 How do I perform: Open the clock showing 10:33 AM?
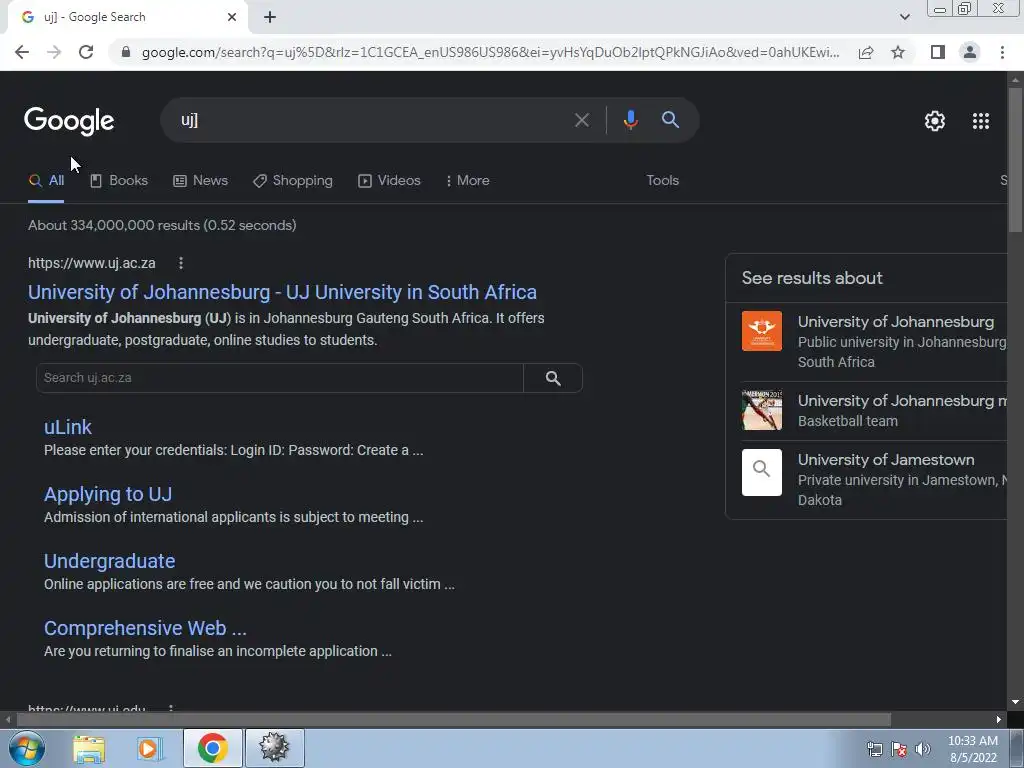972,749
